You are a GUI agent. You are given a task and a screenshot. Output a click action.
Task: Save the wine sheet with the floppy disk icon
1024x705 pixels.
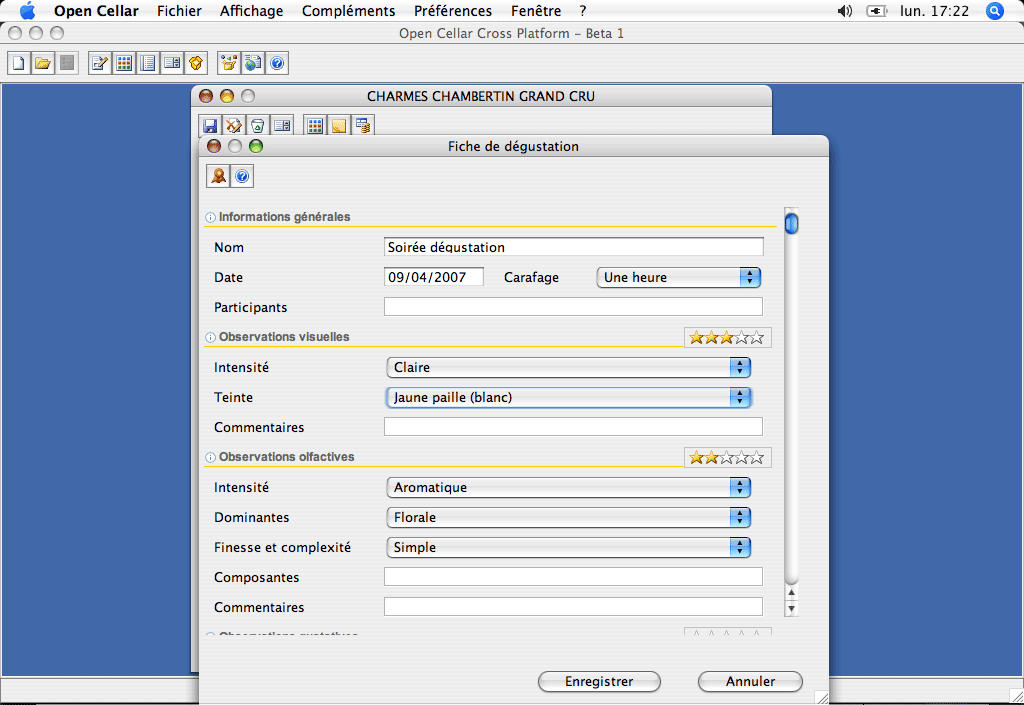210,125
